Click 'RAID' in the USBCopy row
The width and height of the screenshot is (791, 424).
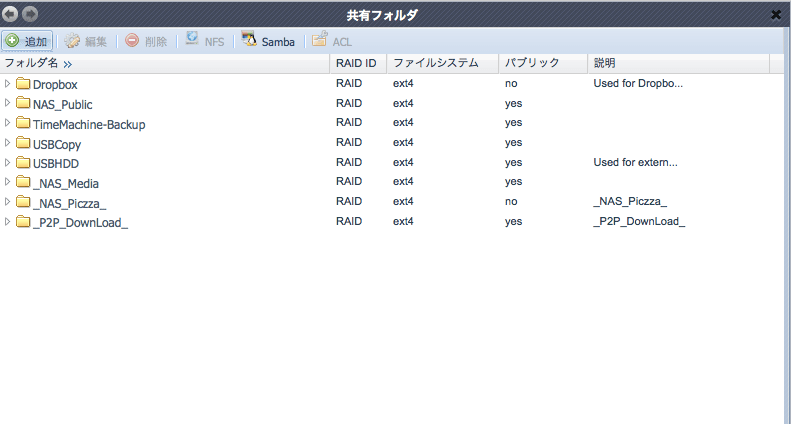tap(349, 142)
